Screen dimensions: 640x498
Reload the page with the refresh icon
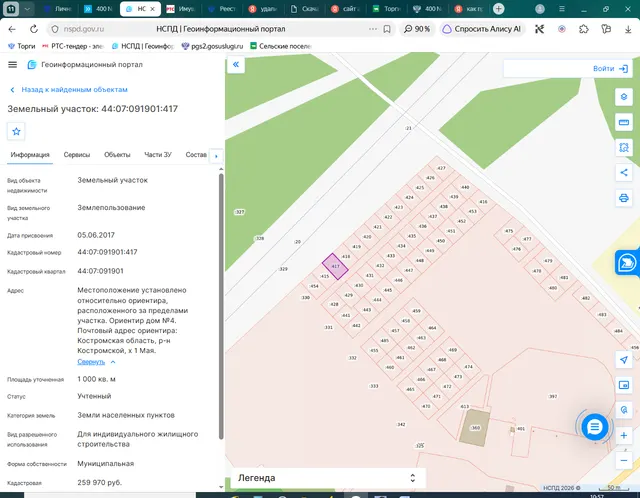[x=34, y=29]
